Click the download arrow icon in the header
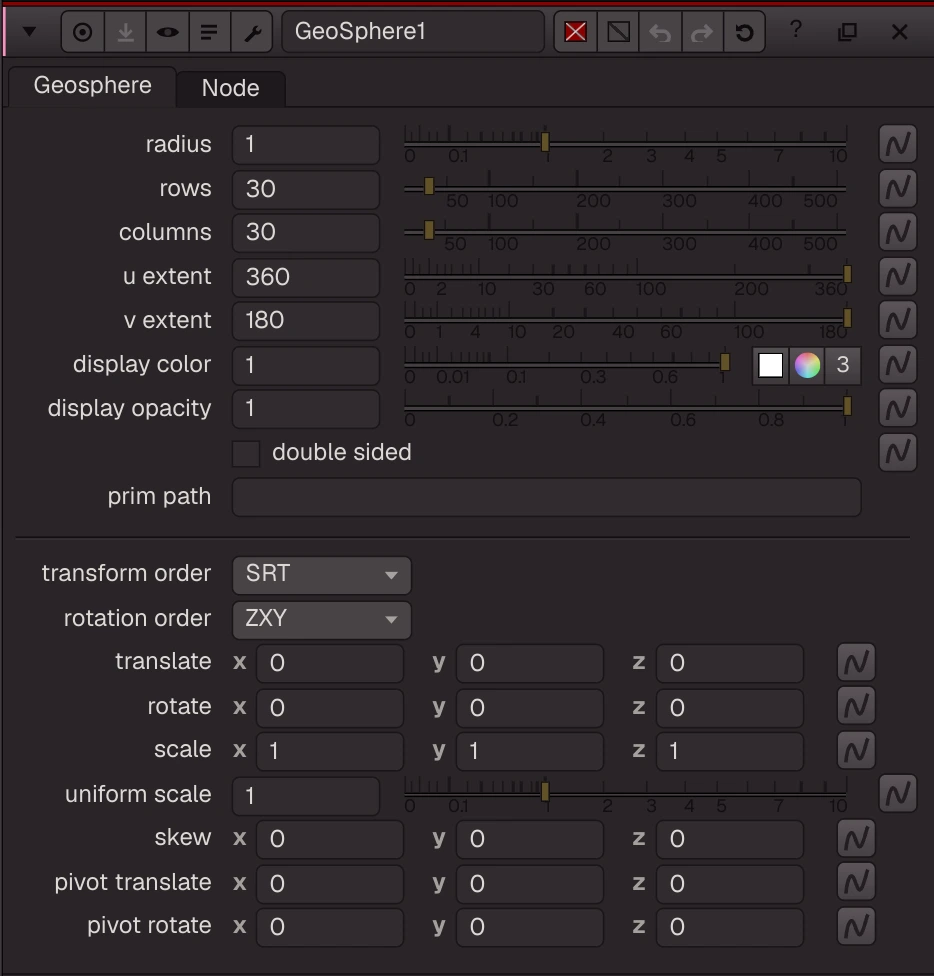Screen dimensions: 934x976 [x=125, y=32]
